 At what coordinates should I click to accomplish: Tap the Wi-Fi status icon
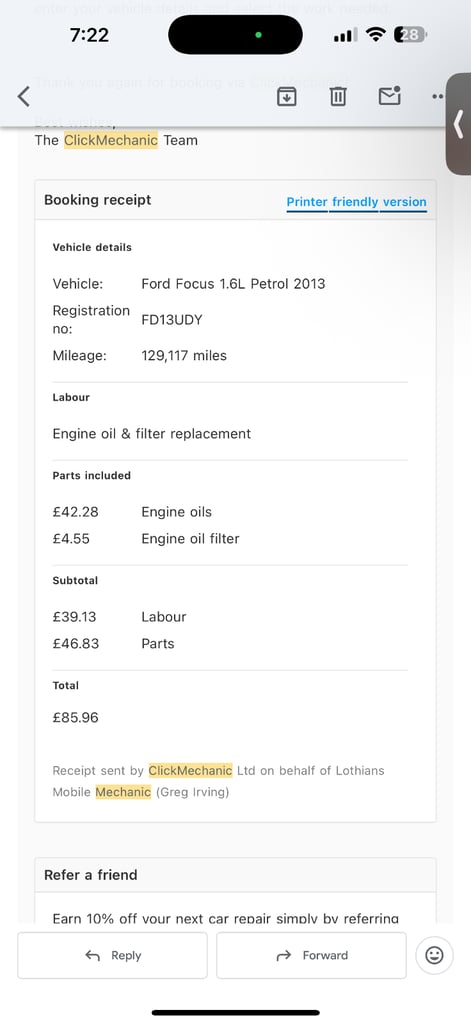click(376, 35)
